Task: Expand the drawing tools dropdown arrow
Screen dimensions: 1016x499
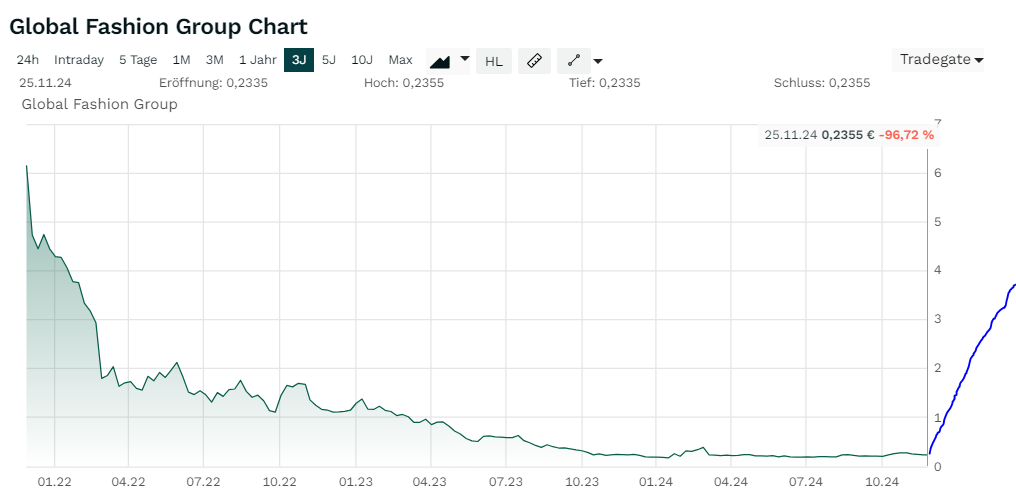Action: pos(597,61)
